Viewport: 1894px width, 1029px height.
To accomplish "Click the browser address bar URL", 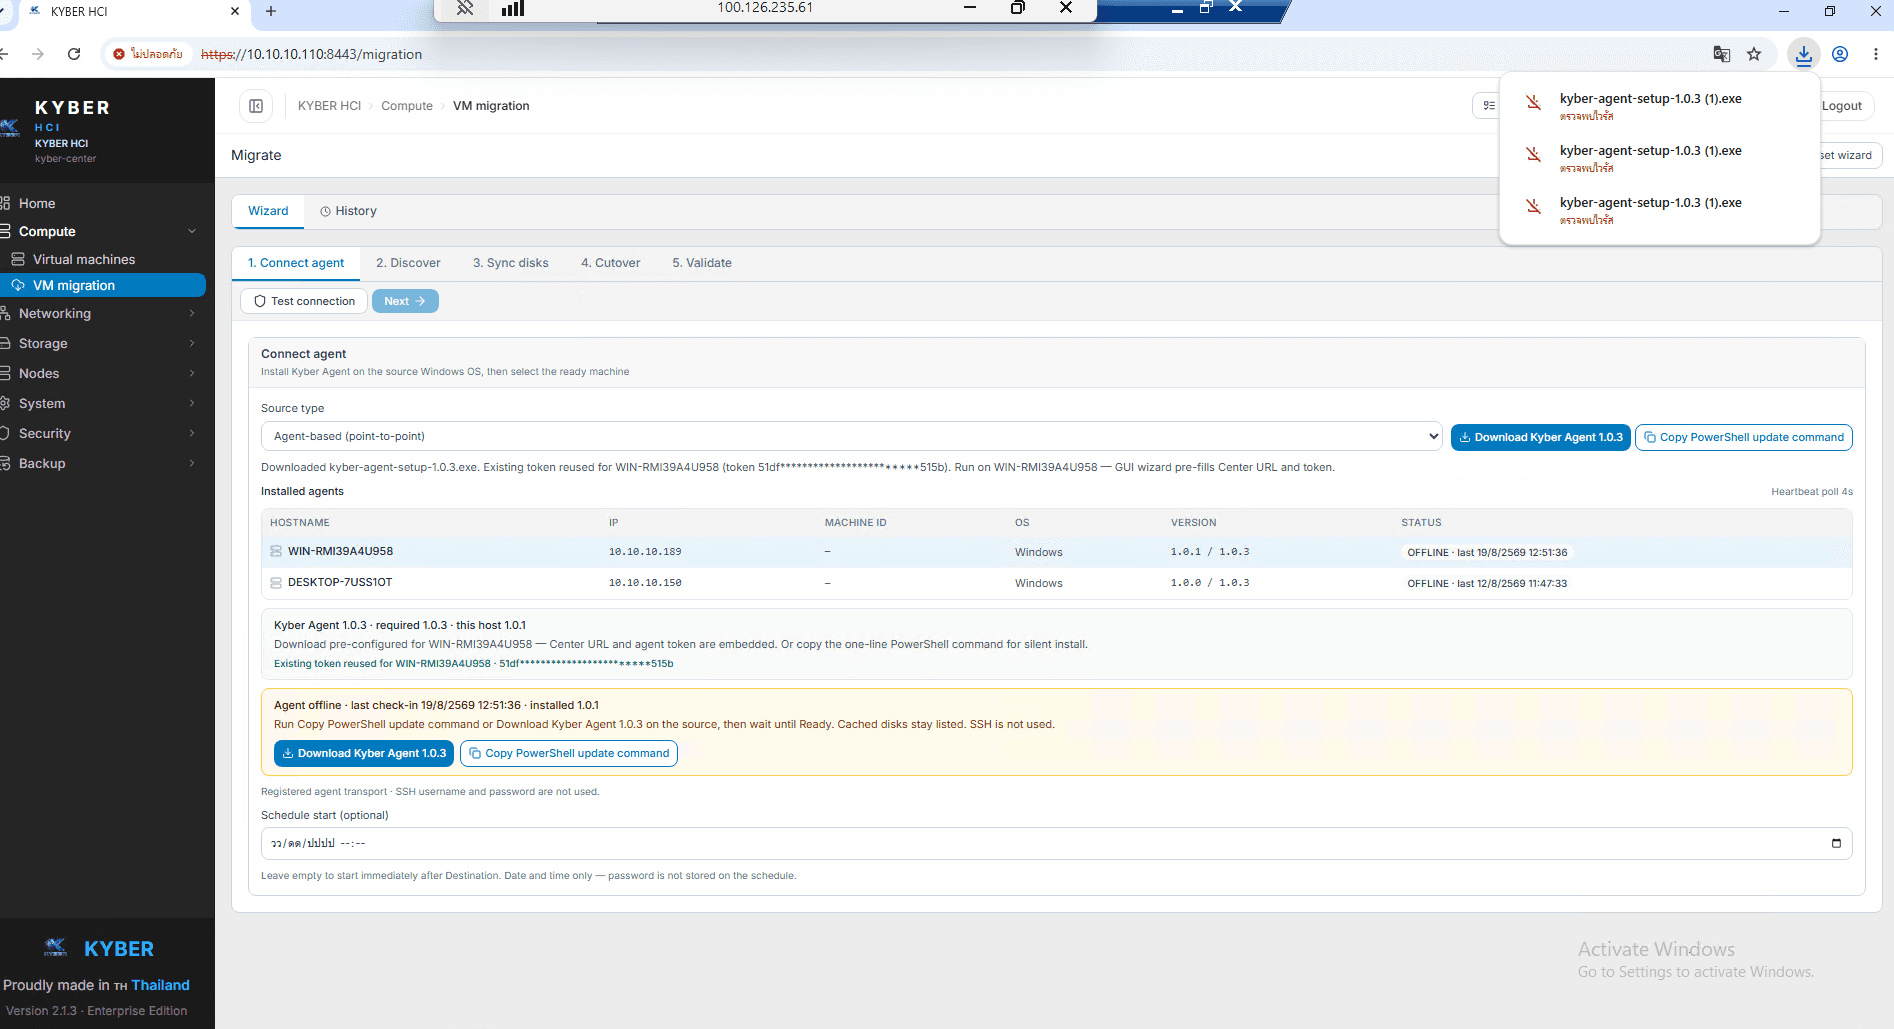I will click(x=311, y=54).
